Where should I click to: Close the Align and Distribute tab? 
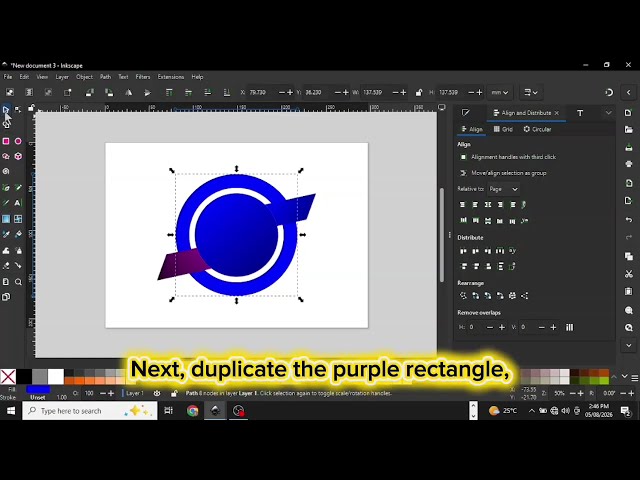click(557, 113)
